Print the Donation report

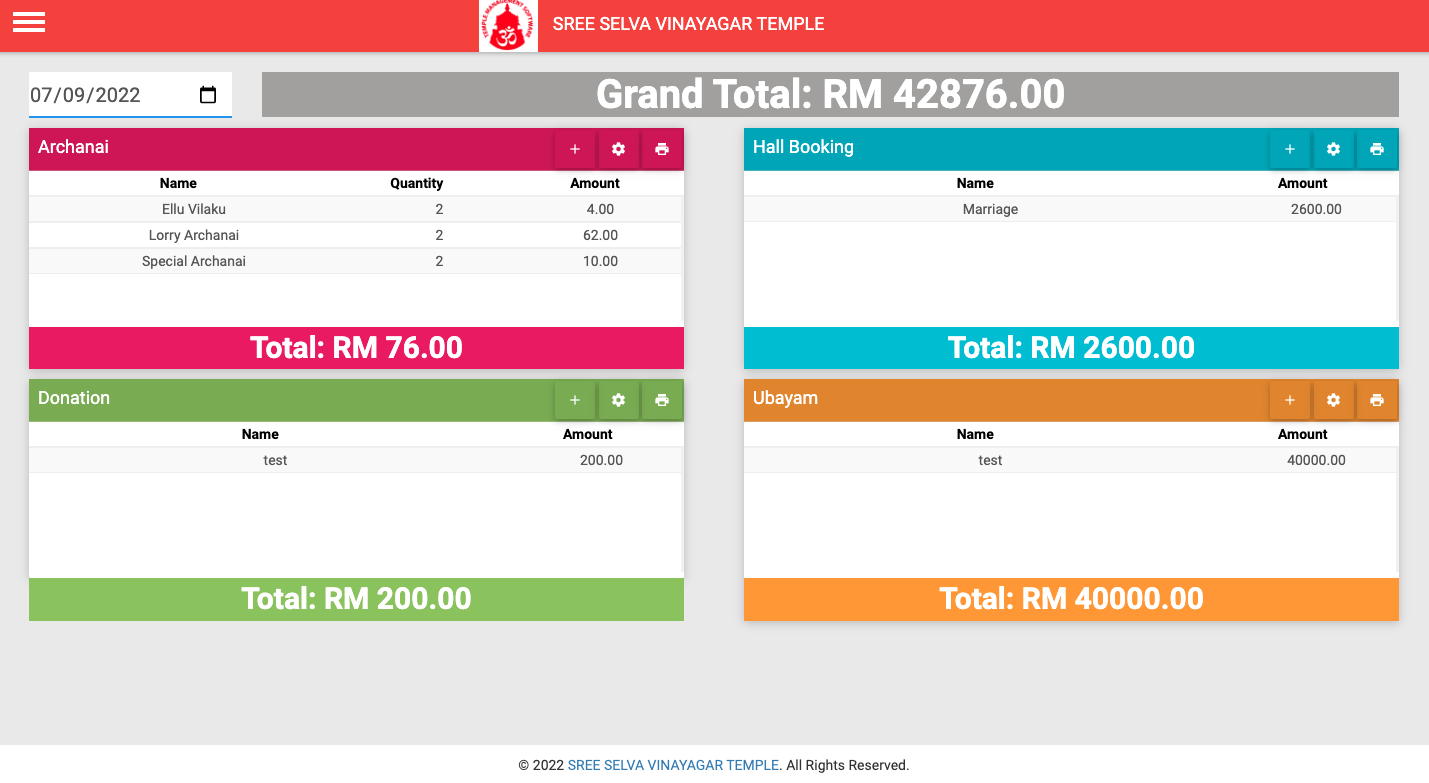pyautogui.click(x=661, y=400)
